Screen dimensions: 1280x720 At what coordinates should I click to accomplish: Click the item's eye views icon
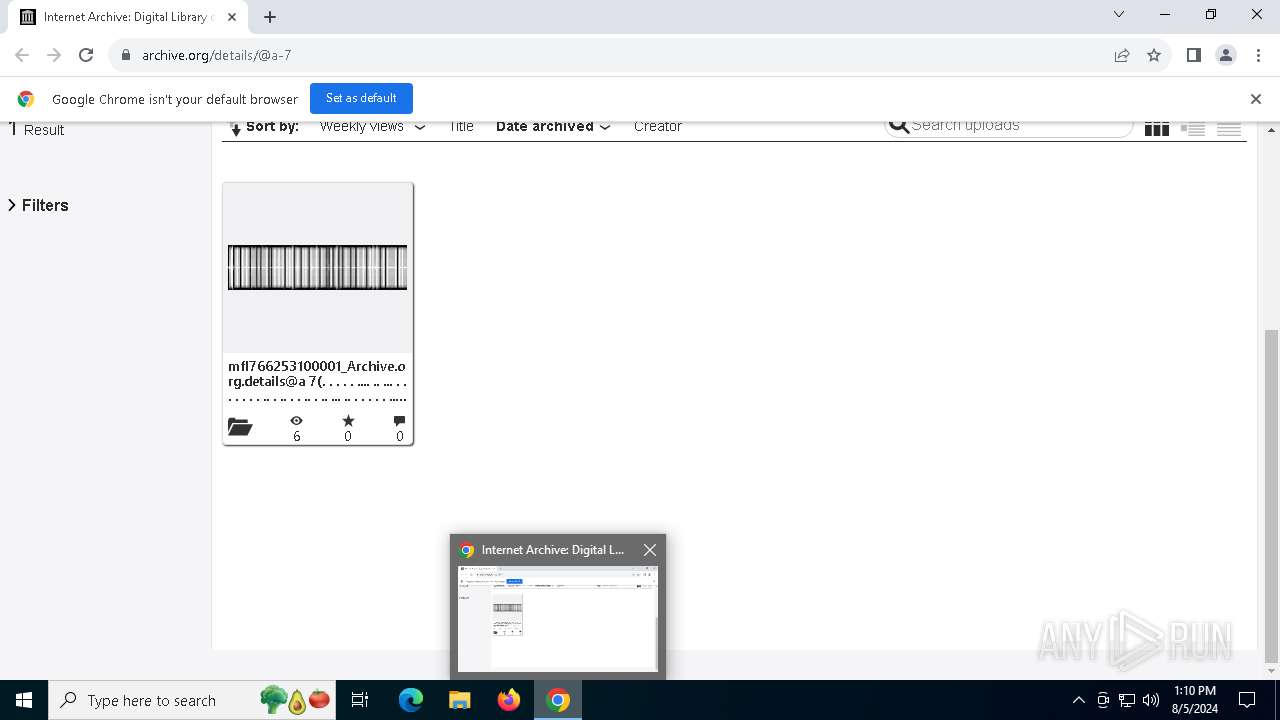(296, 421)
